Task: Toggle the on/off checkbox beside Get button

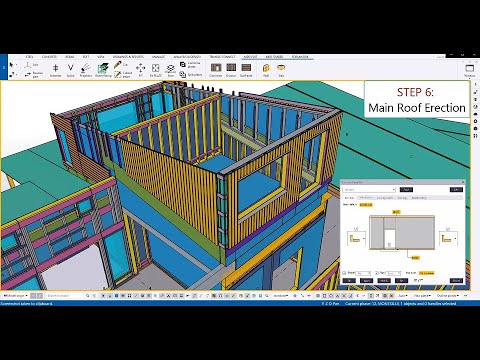Action: click(x=415, y=280)
